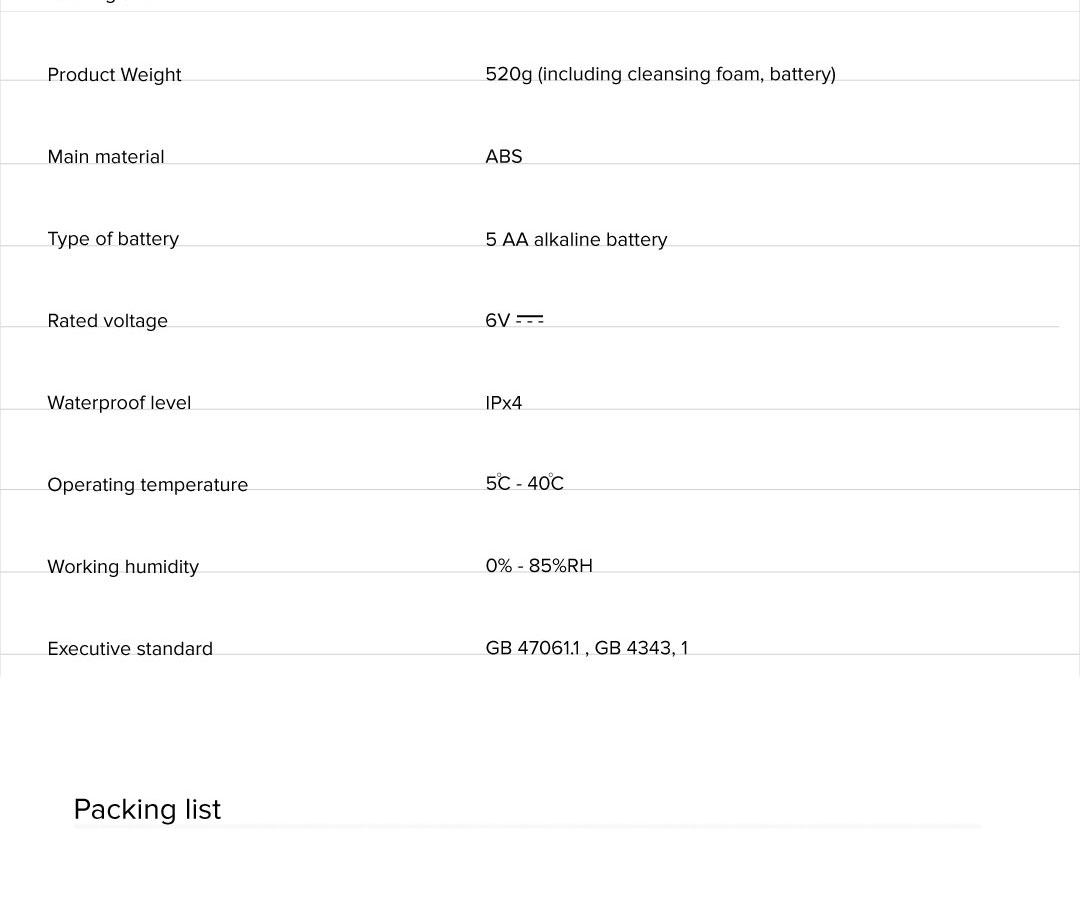Click the 520g weight value text
1080x897 pixels.
click(x=660, y=74)
